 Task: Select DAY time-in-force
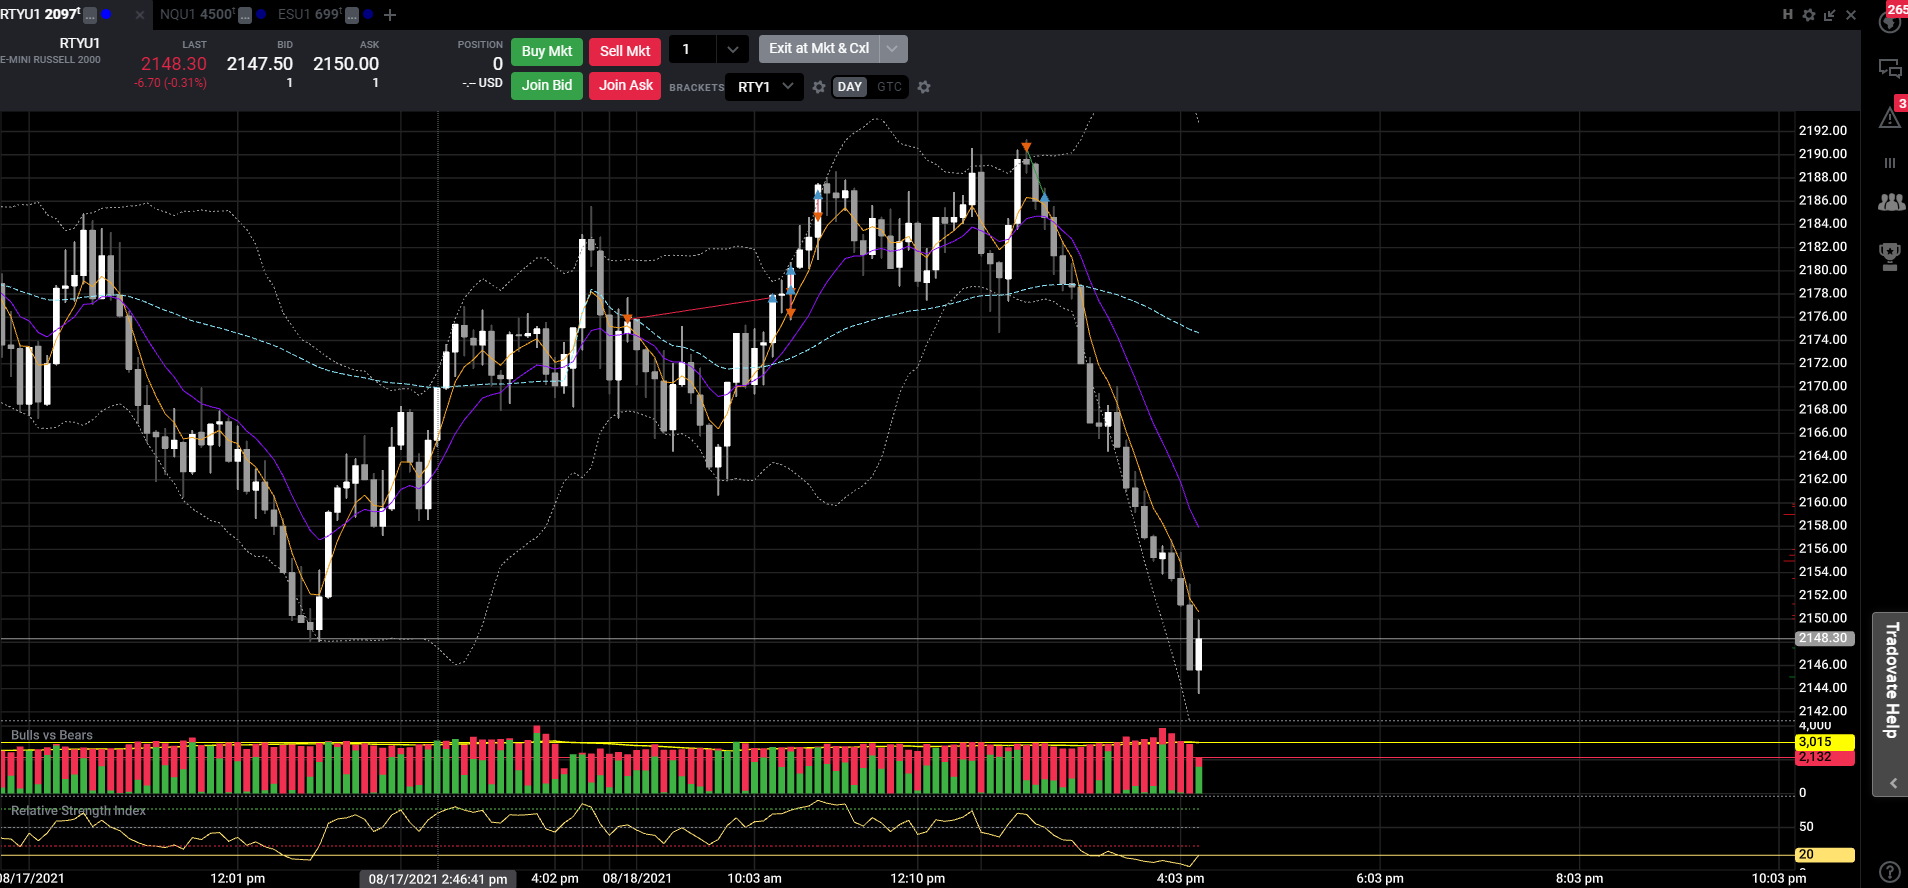[x=850, y=87]
